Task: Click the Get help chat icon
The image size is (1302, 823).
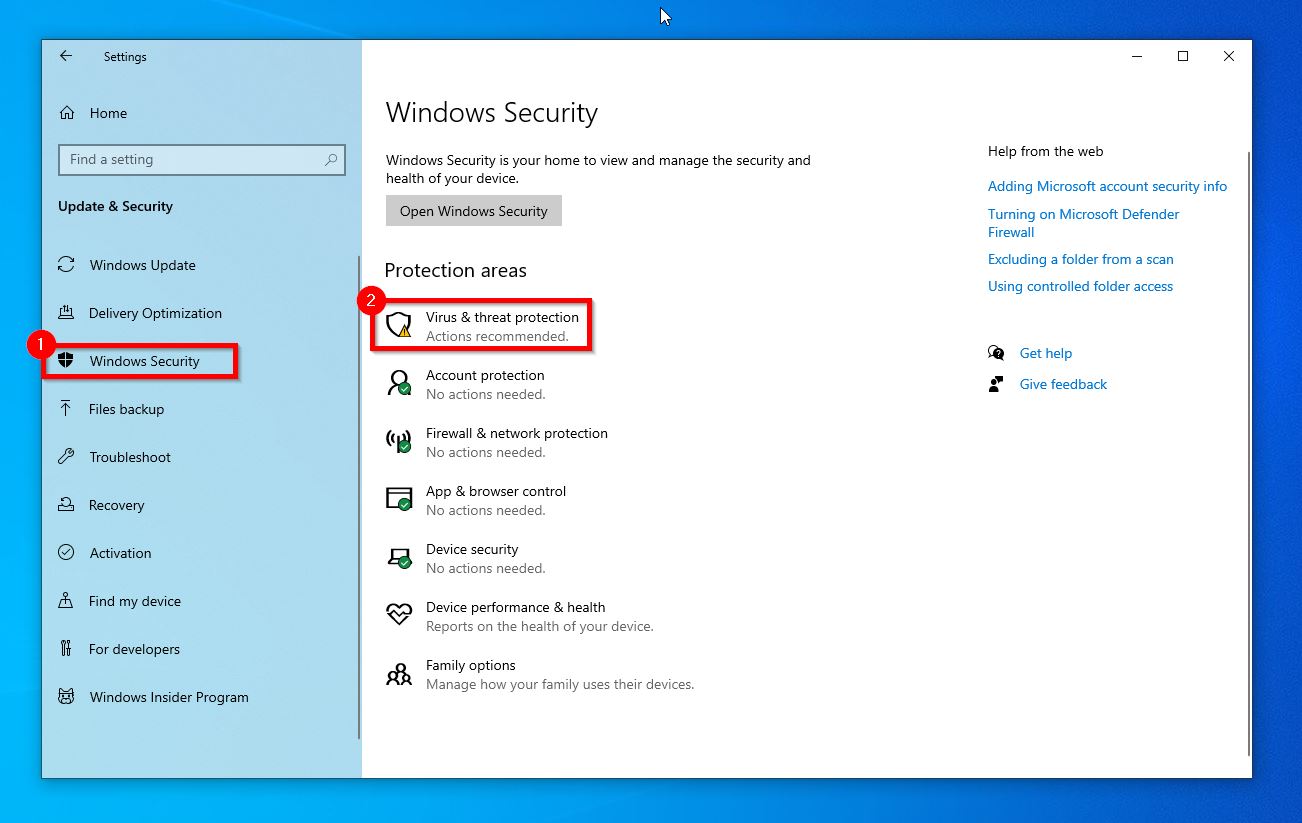Action: coord(996,353)
